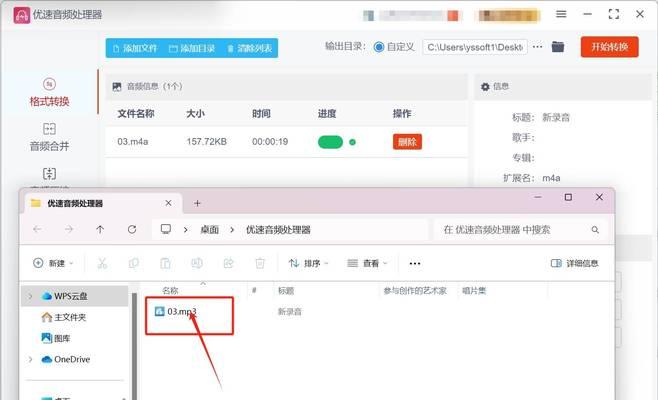Image resolution: width=658 pixels, height=400 pixels.
Task: Select 图库 in navigation pane
Action: point(56,338)
